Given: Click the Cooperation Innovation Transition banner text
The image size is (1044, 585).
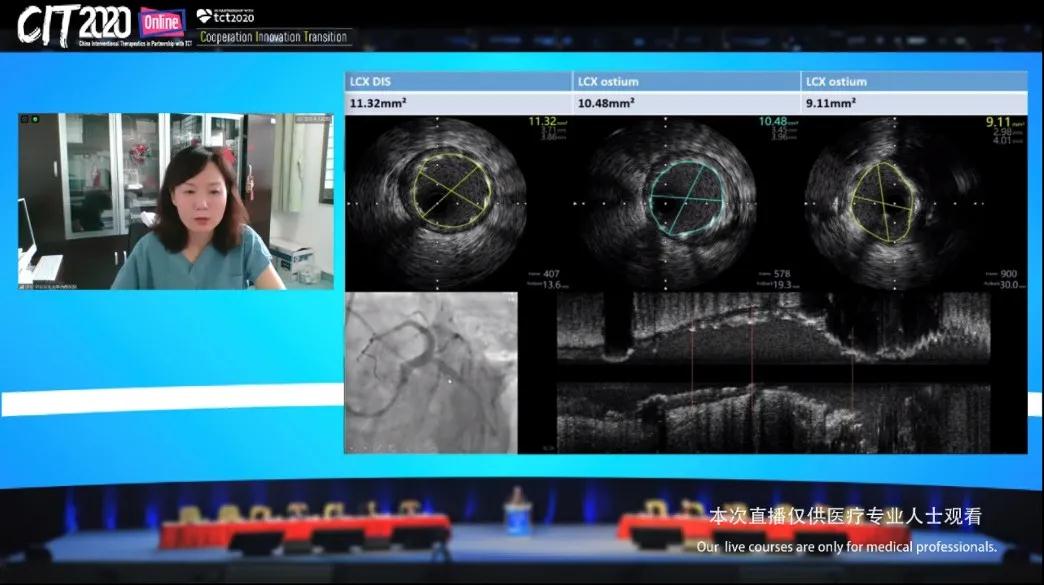Looking at the screenshot, I should [274, 37].
